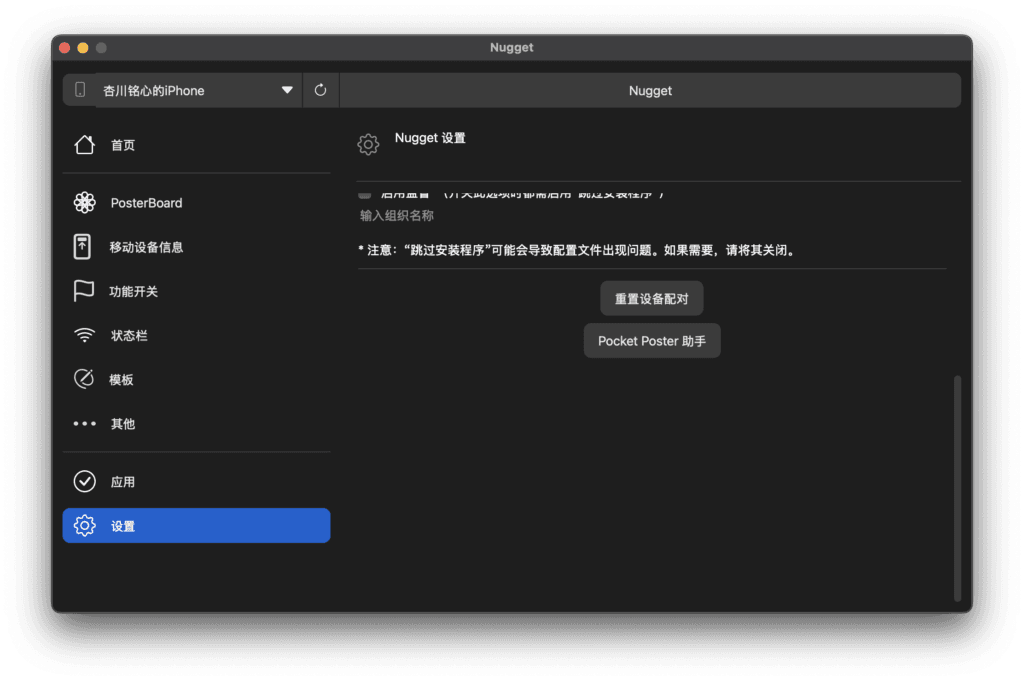Select the 状态栏 signal icon
The width and height of the screenshot is (1024, 681).
[x=85, y=335]
